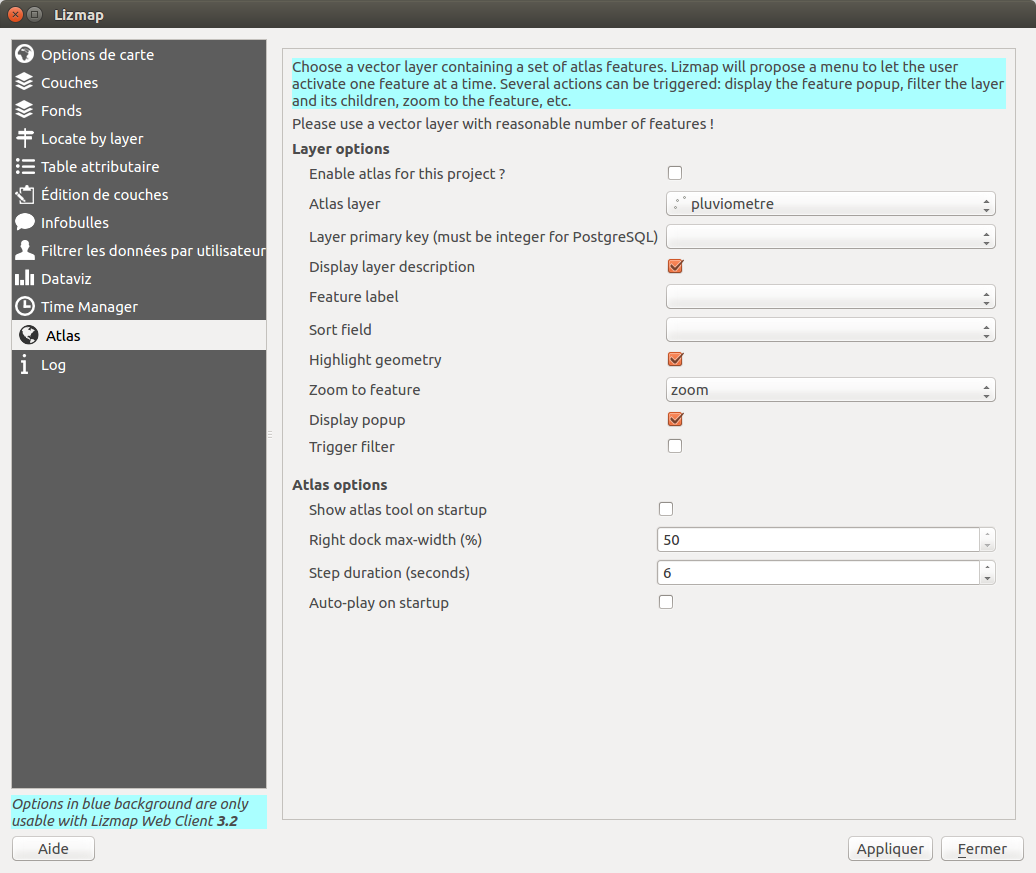Expand the Feature label combo box

[831, 297]
